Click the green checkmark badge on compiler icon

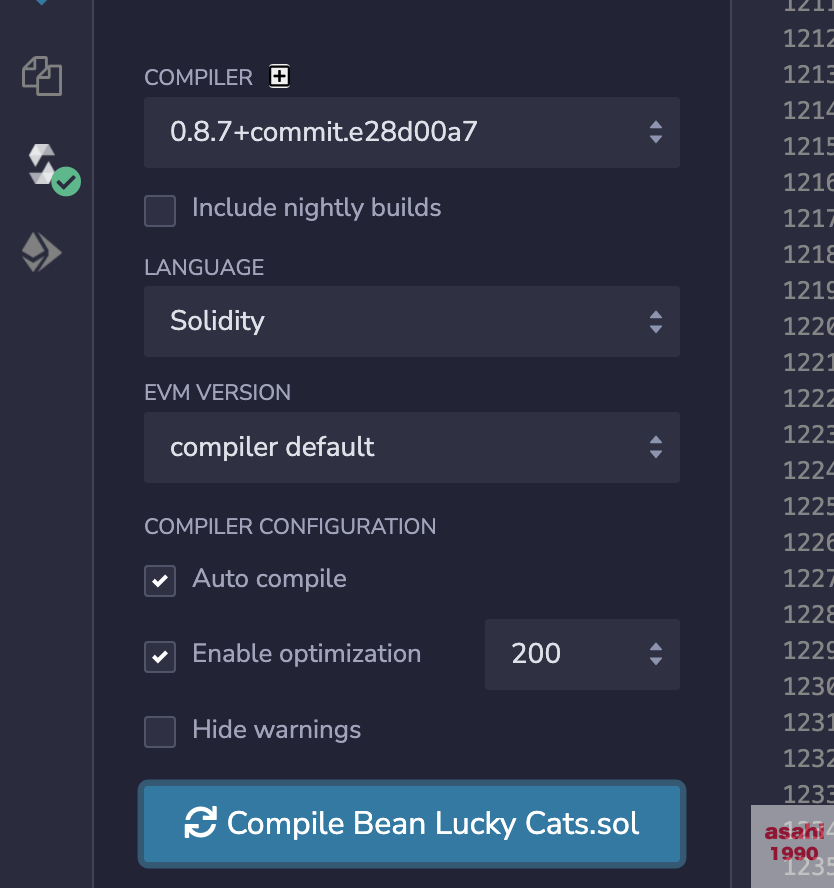pos(66,182)
